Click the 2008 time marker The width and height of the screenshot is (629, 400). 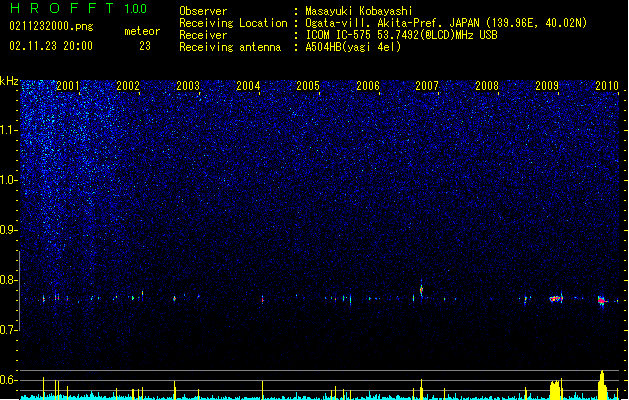[x=487, y=85]
